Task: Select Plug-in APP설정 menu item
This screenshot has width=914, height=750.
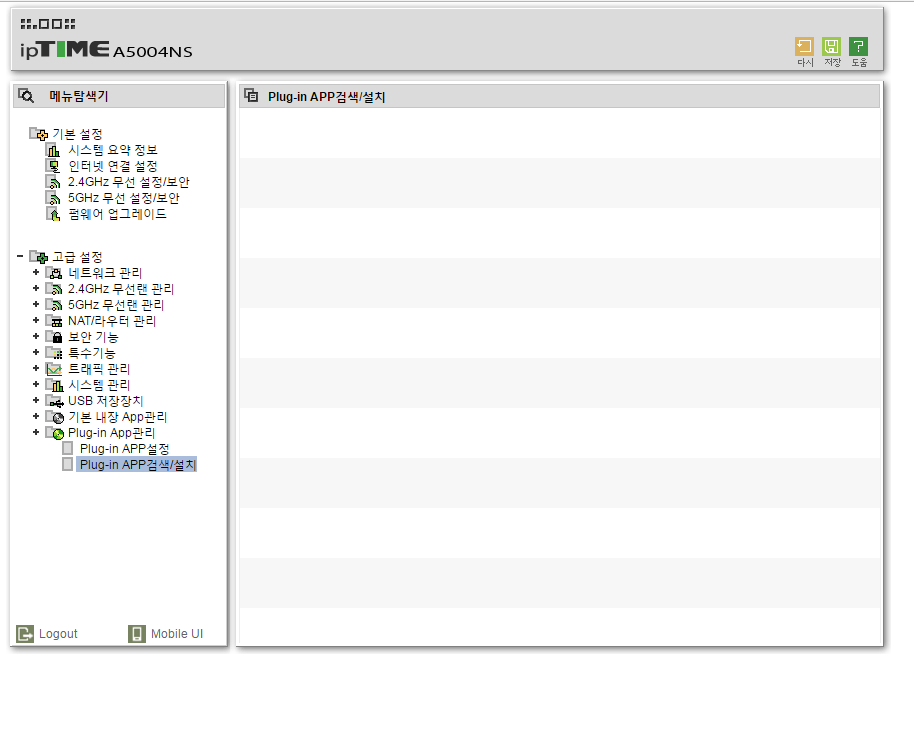Action: point(124,449)
